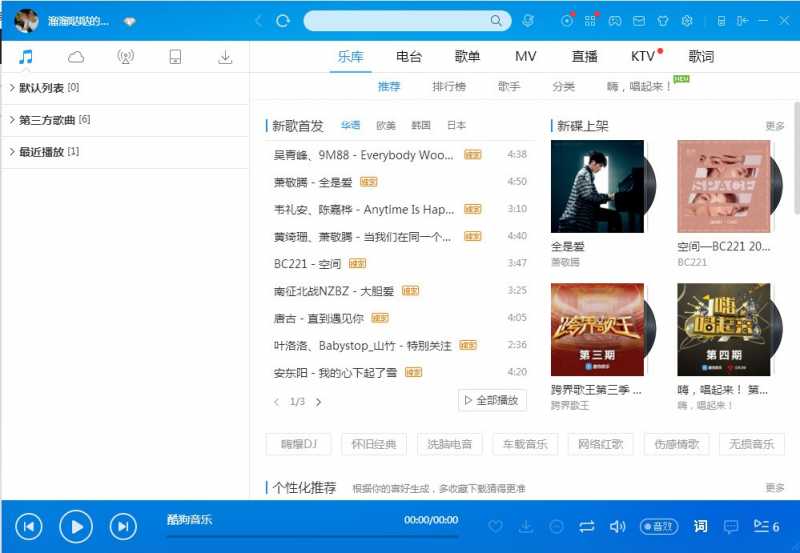This screenshot has height=553, width=800.
Task: Play the previous track
Action: (x=29, y=526)
